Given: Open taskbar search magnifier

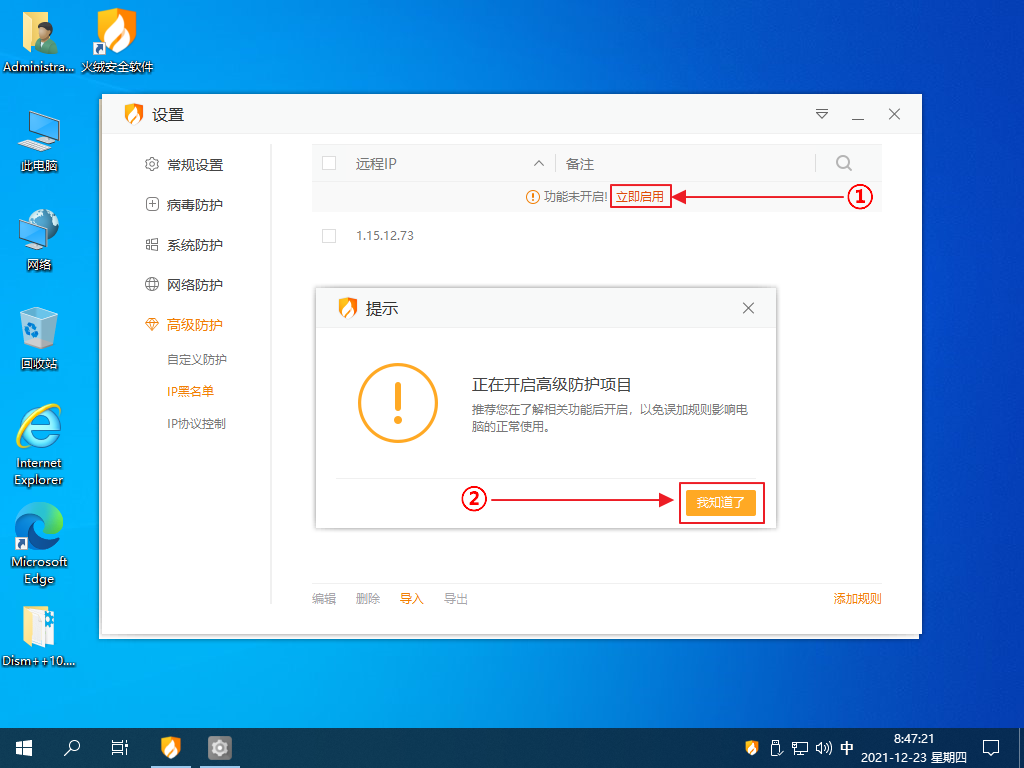Looking at the screenshot, I should (72, 748).
